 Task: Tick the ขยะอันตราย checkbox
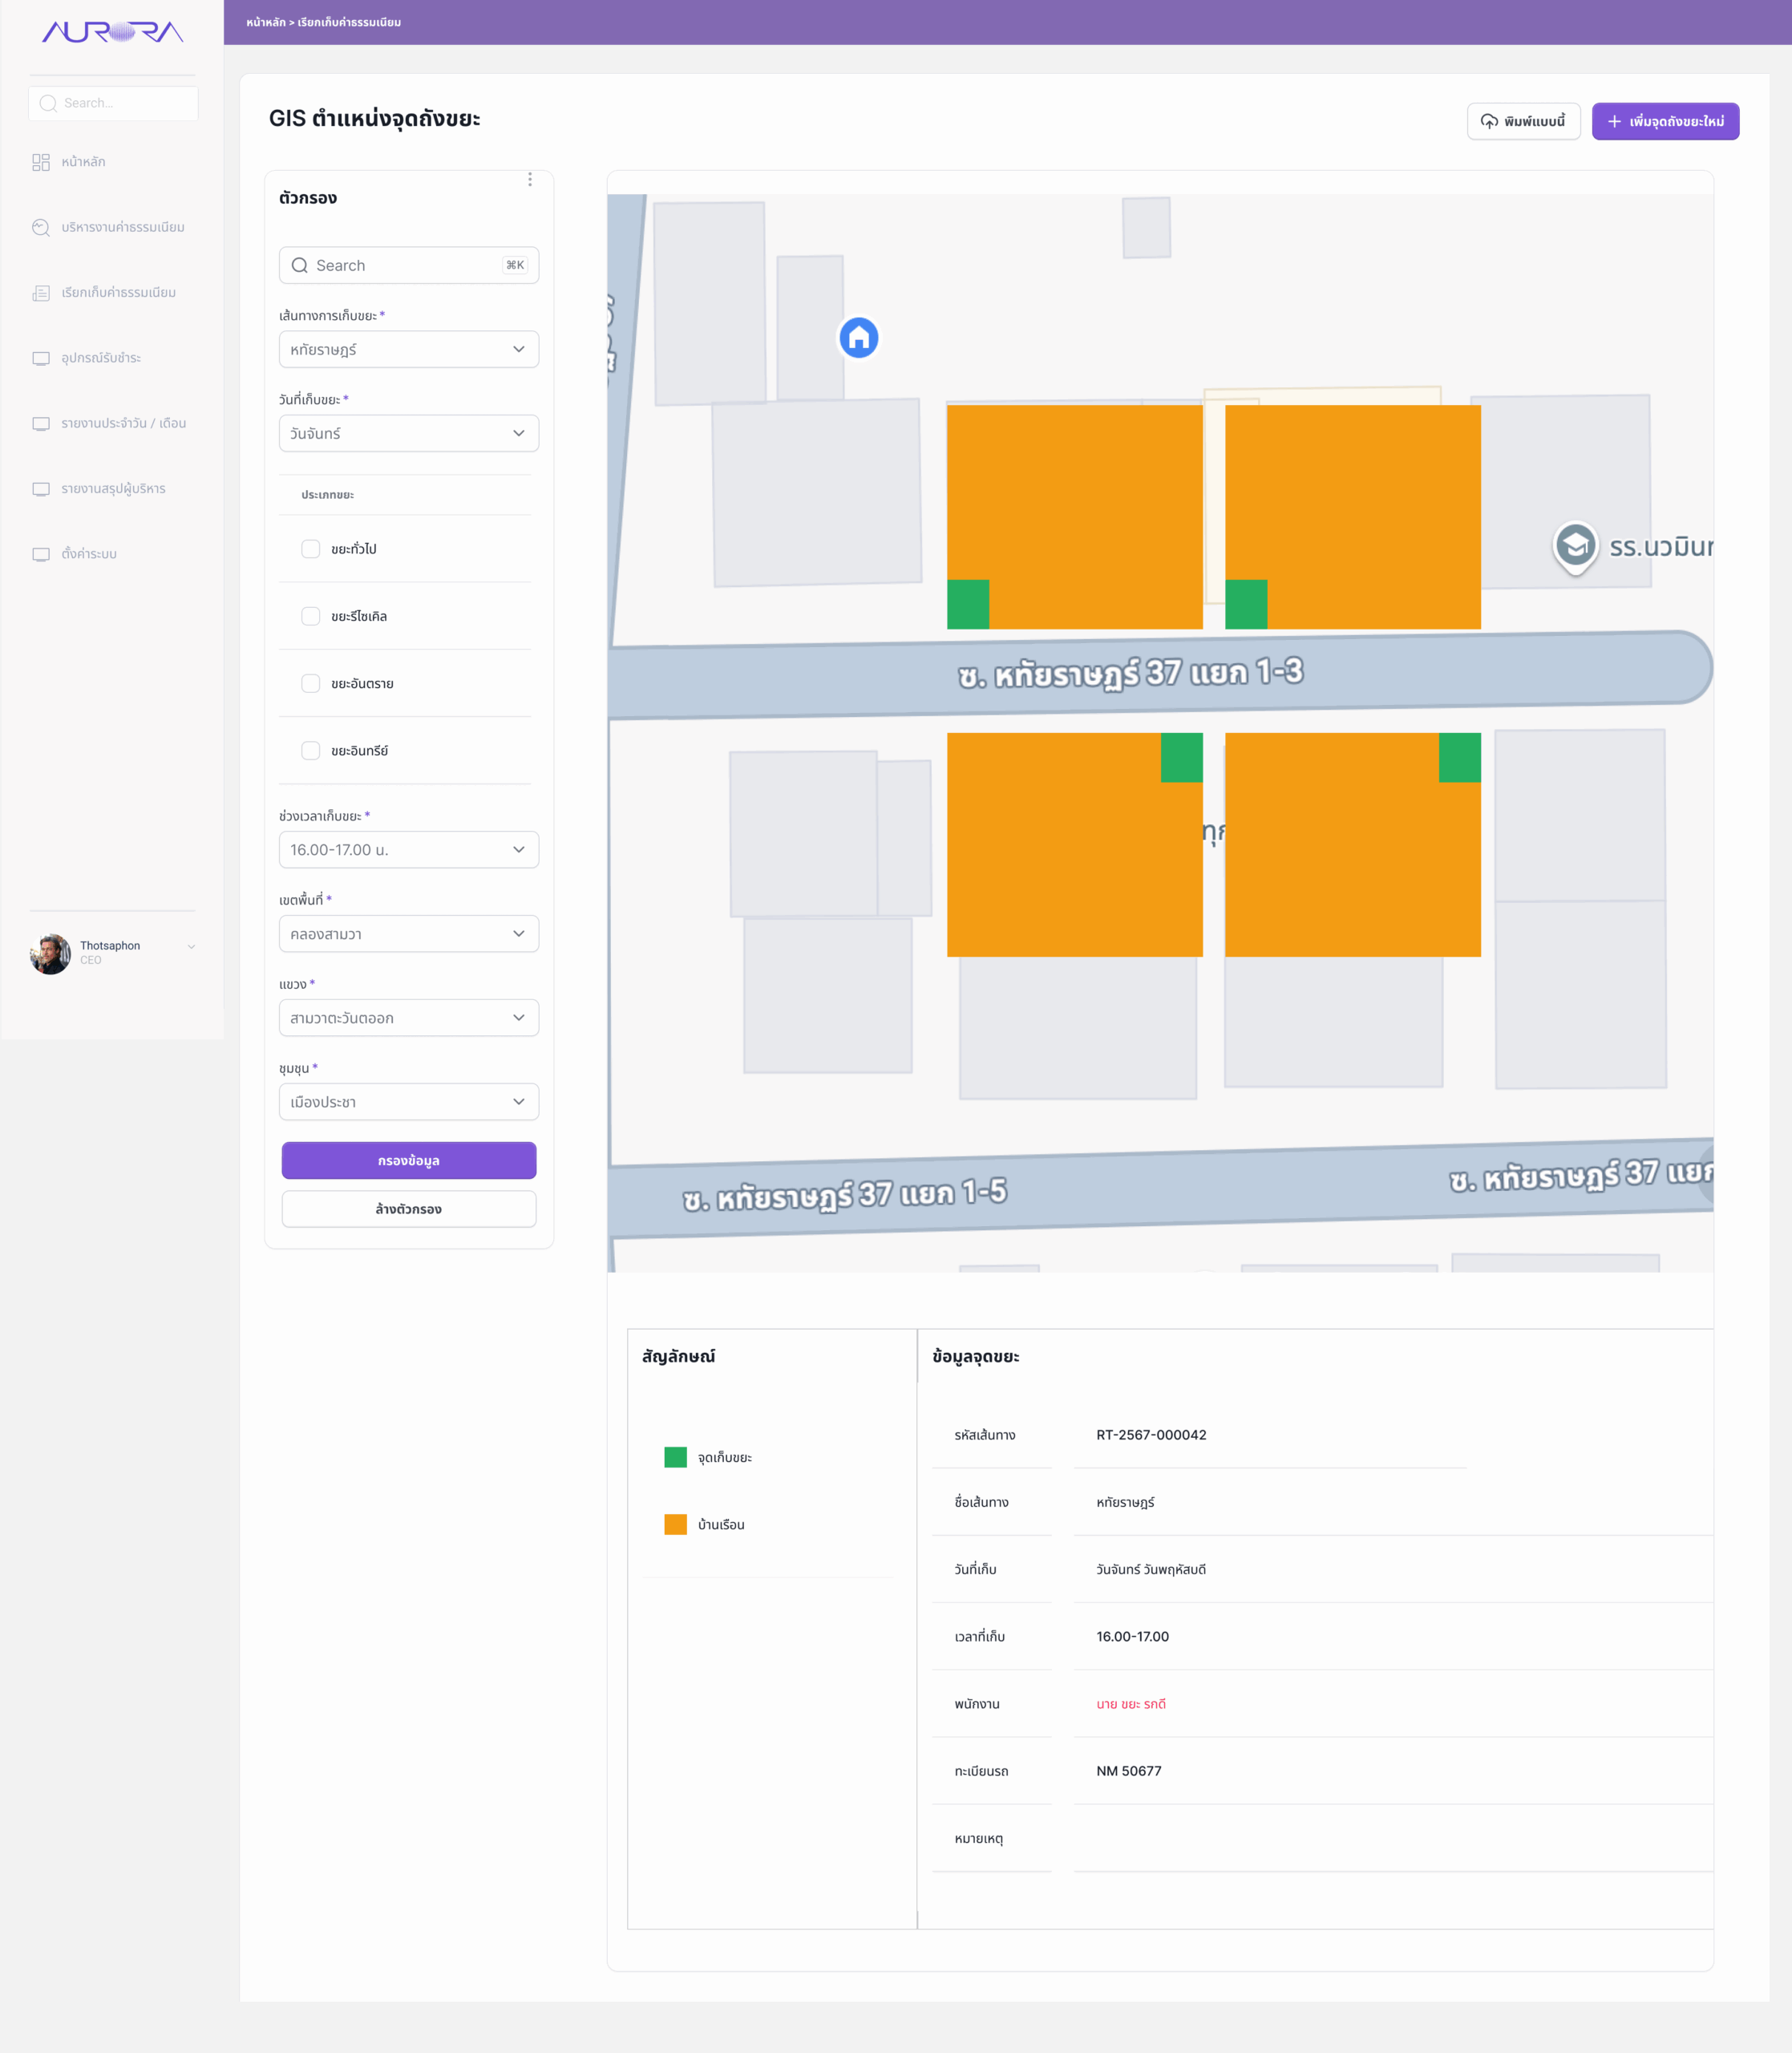click(311, 683)
